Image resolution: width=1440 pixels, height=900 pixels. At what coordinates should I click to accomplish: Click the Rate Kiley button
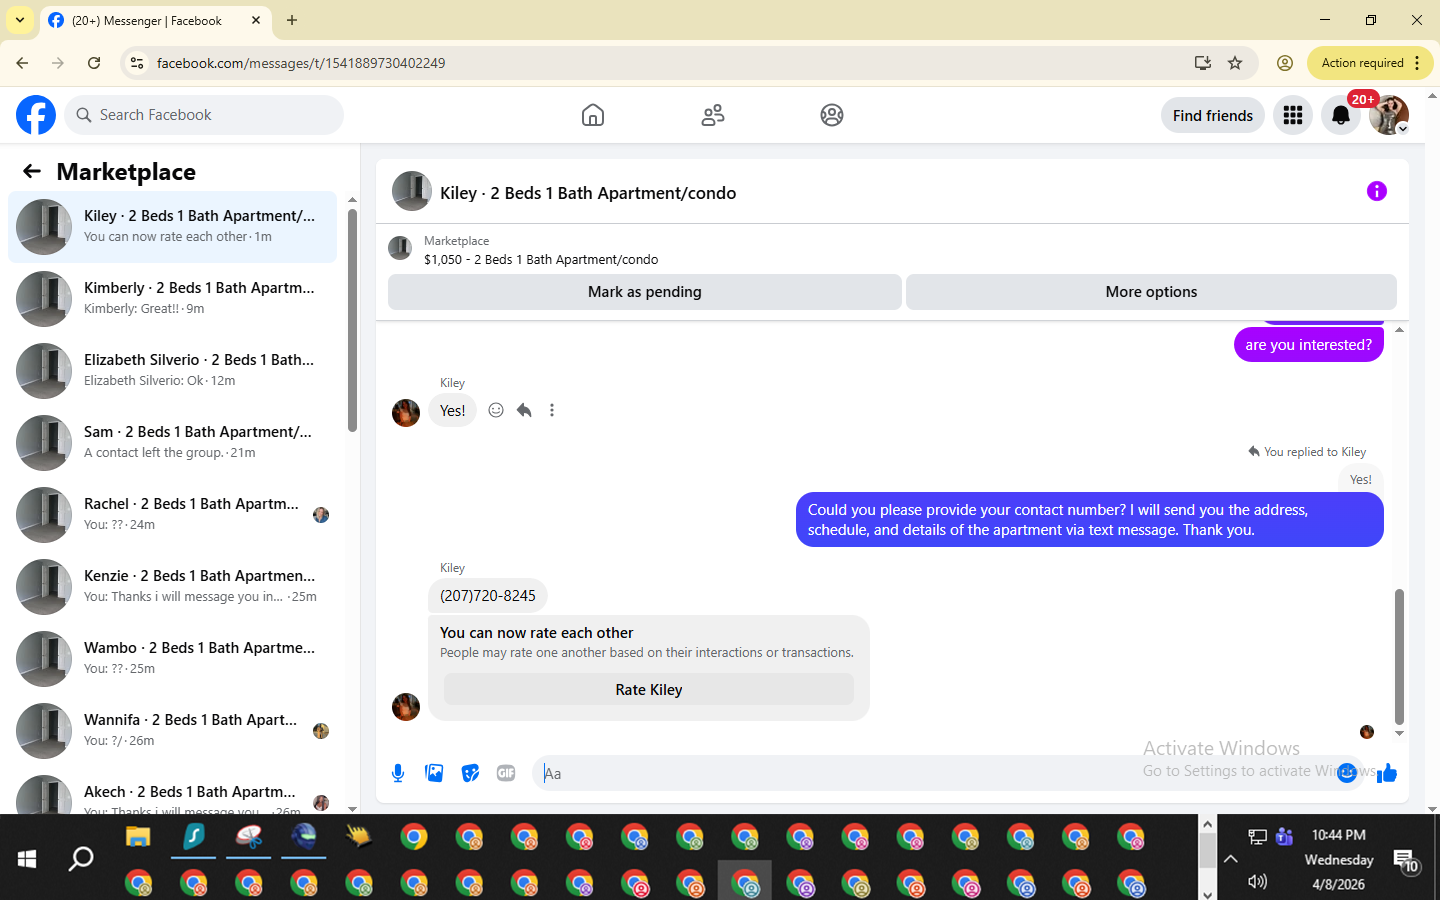click(x=649, y=690)
